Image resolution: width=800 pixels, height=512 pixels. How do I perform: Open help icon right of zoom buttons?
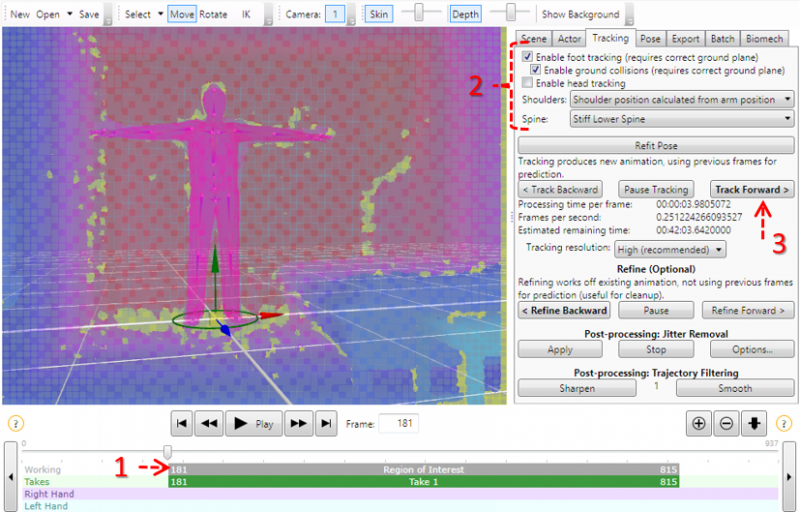784,423
